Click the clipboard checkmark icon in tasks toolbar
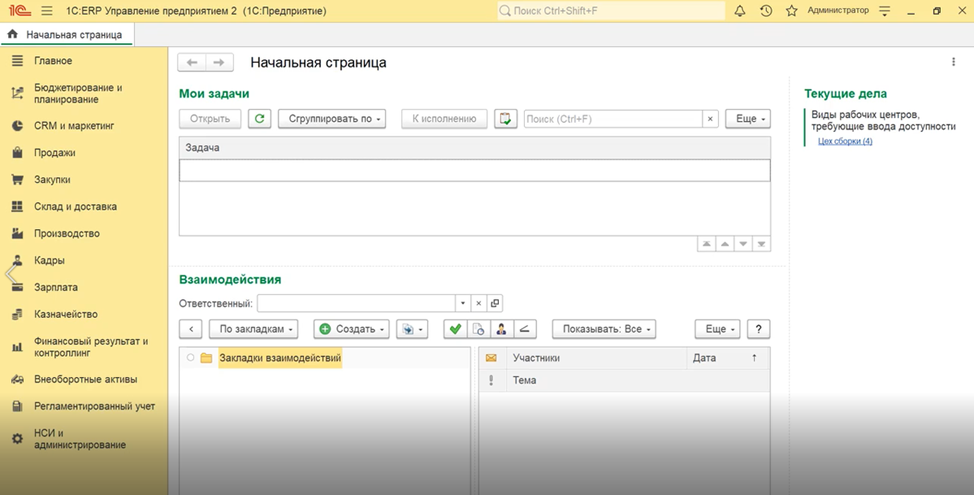 (x=506, y=119)
